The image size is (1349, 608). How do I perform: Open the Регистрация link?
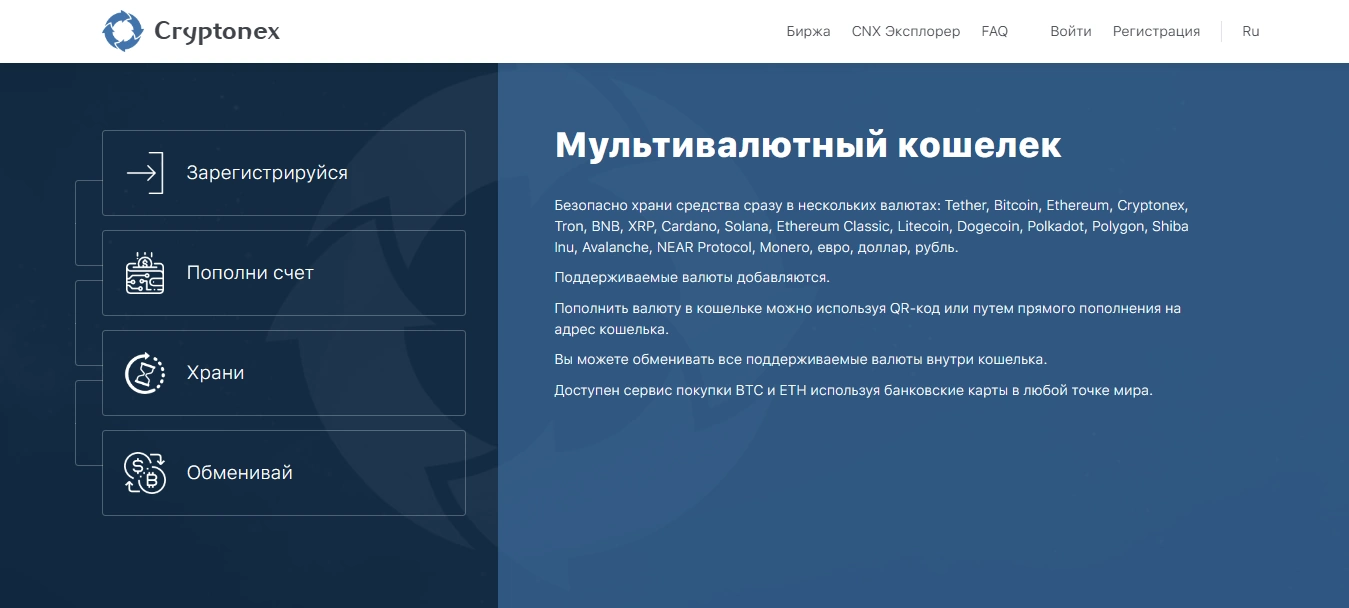click(1156, 31)
